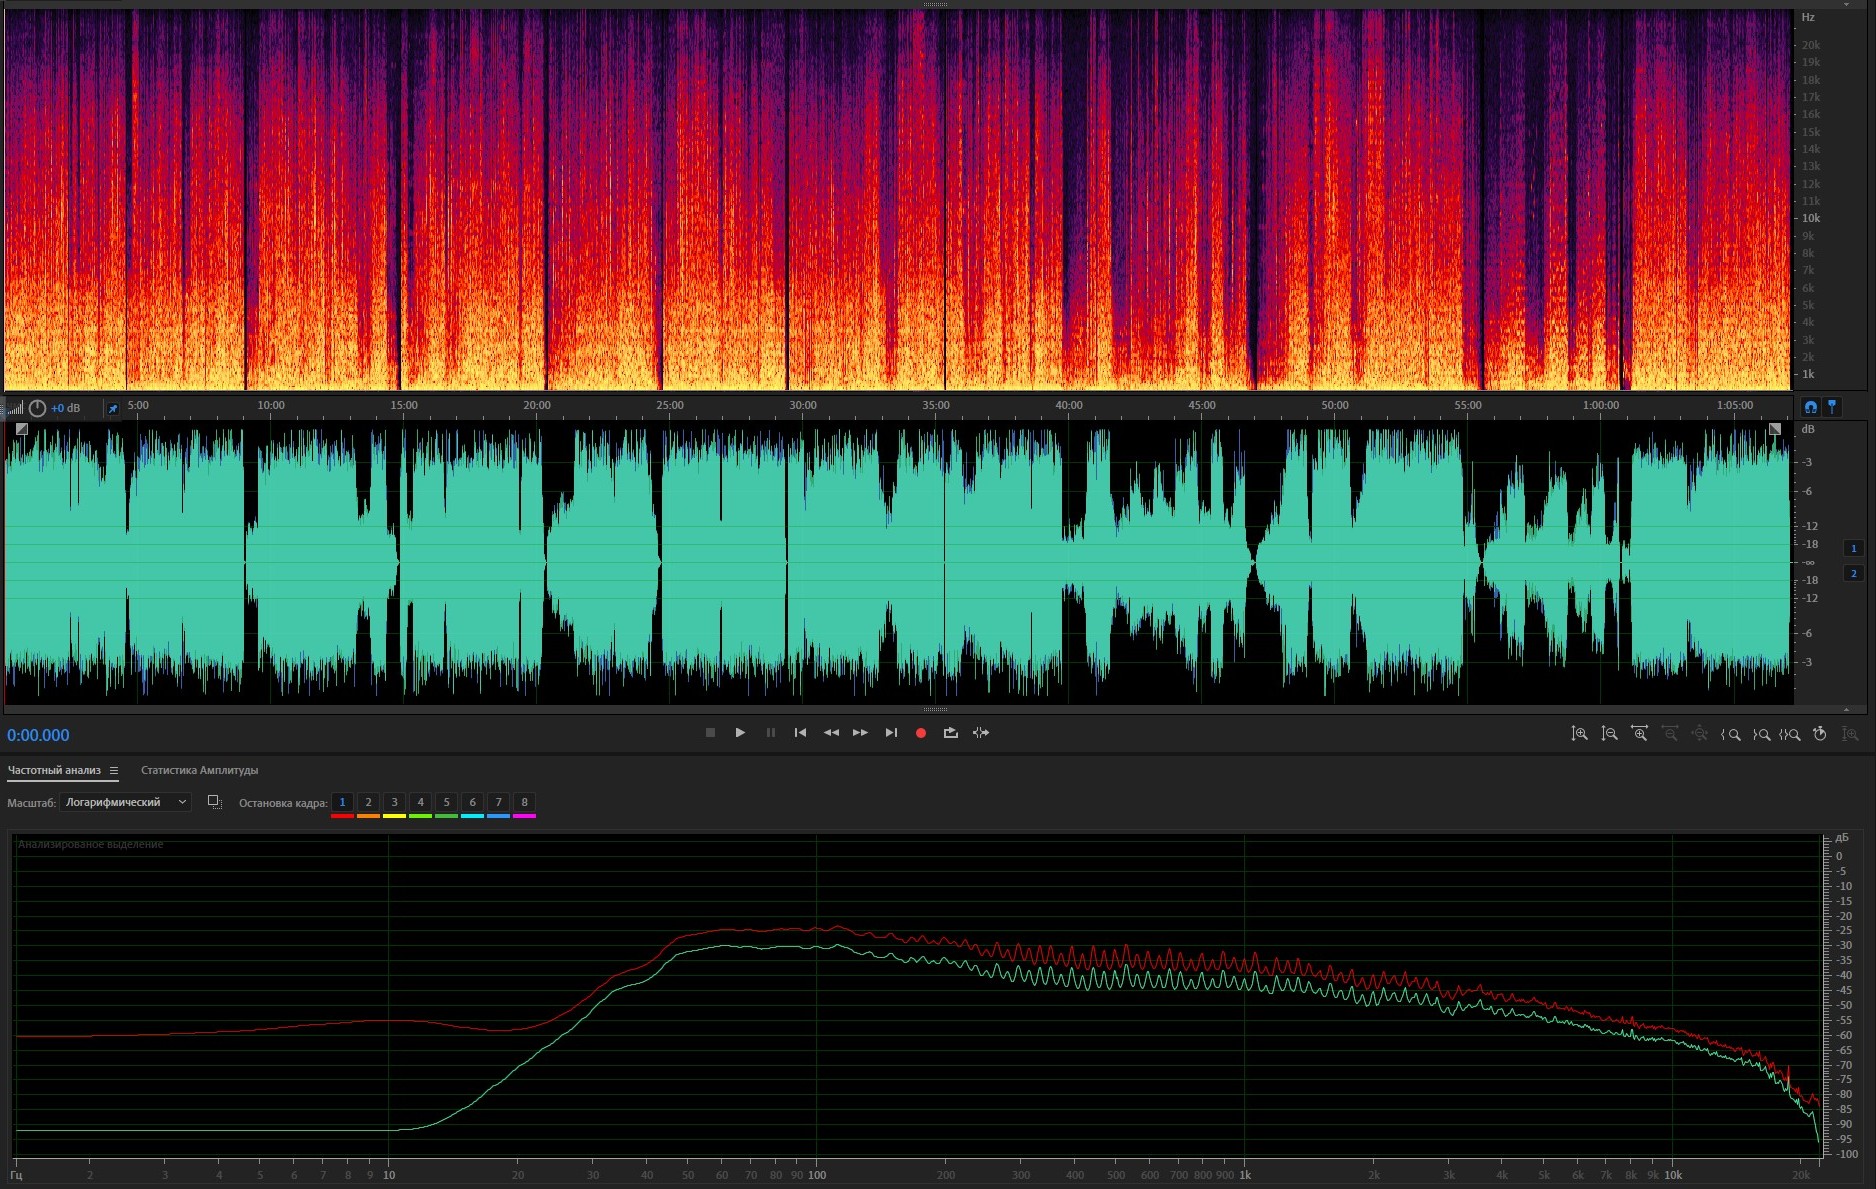This screenshot has height=1189, width=1876.
Task: Zoom in amplitude icon
Action: 1579,734
